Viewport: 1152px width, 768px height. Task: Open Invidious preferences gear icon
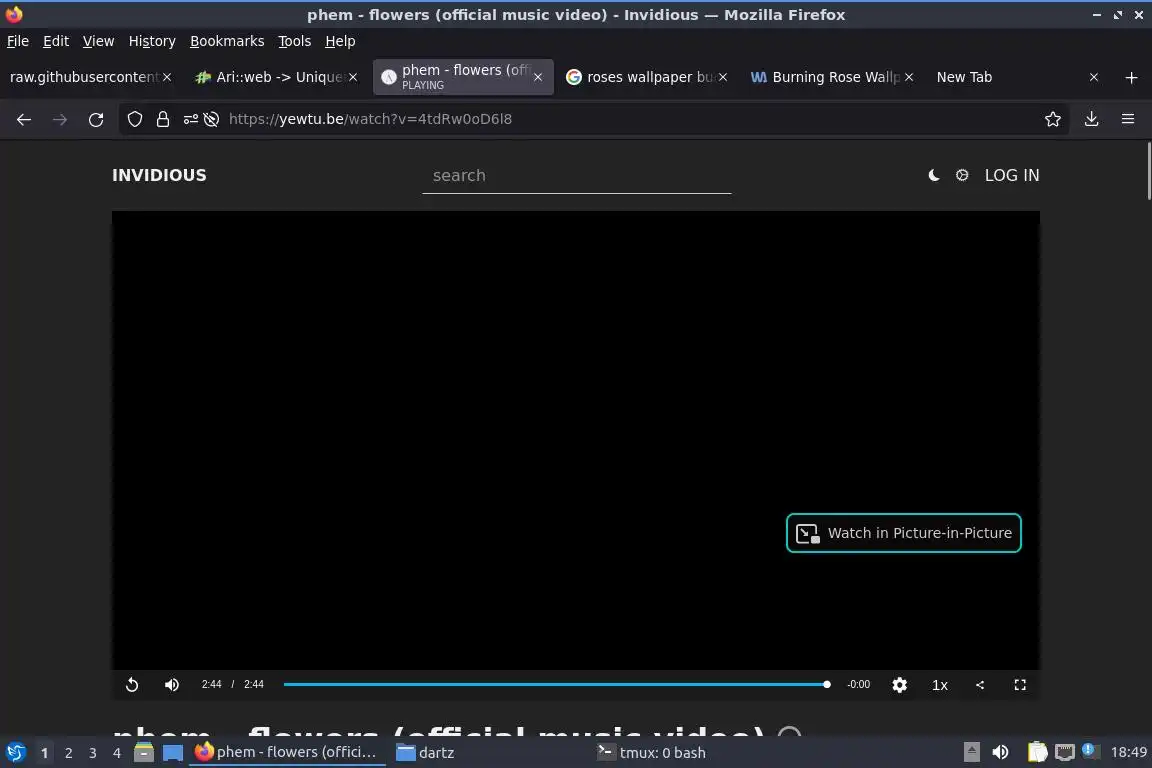[x=962, y=175]
